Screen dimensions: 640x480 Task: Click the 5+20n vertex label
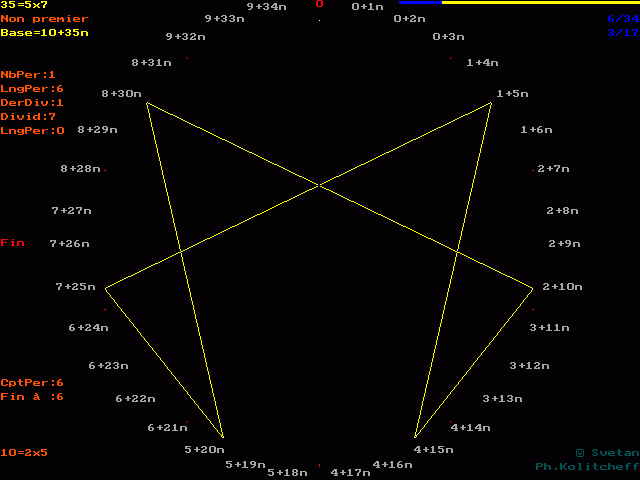tap(204, 450)
